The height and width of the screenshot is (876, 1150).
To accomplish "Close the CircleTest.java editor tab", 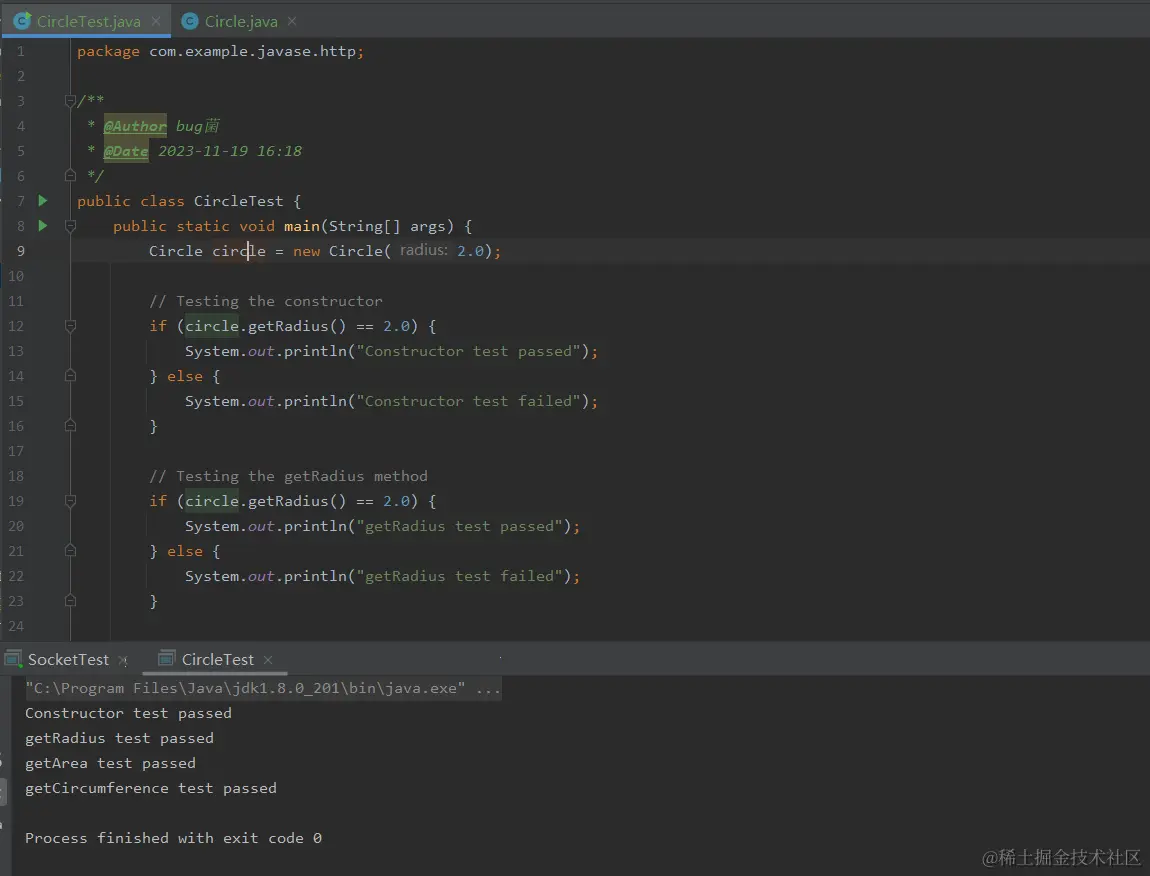I will coord(156,21).
